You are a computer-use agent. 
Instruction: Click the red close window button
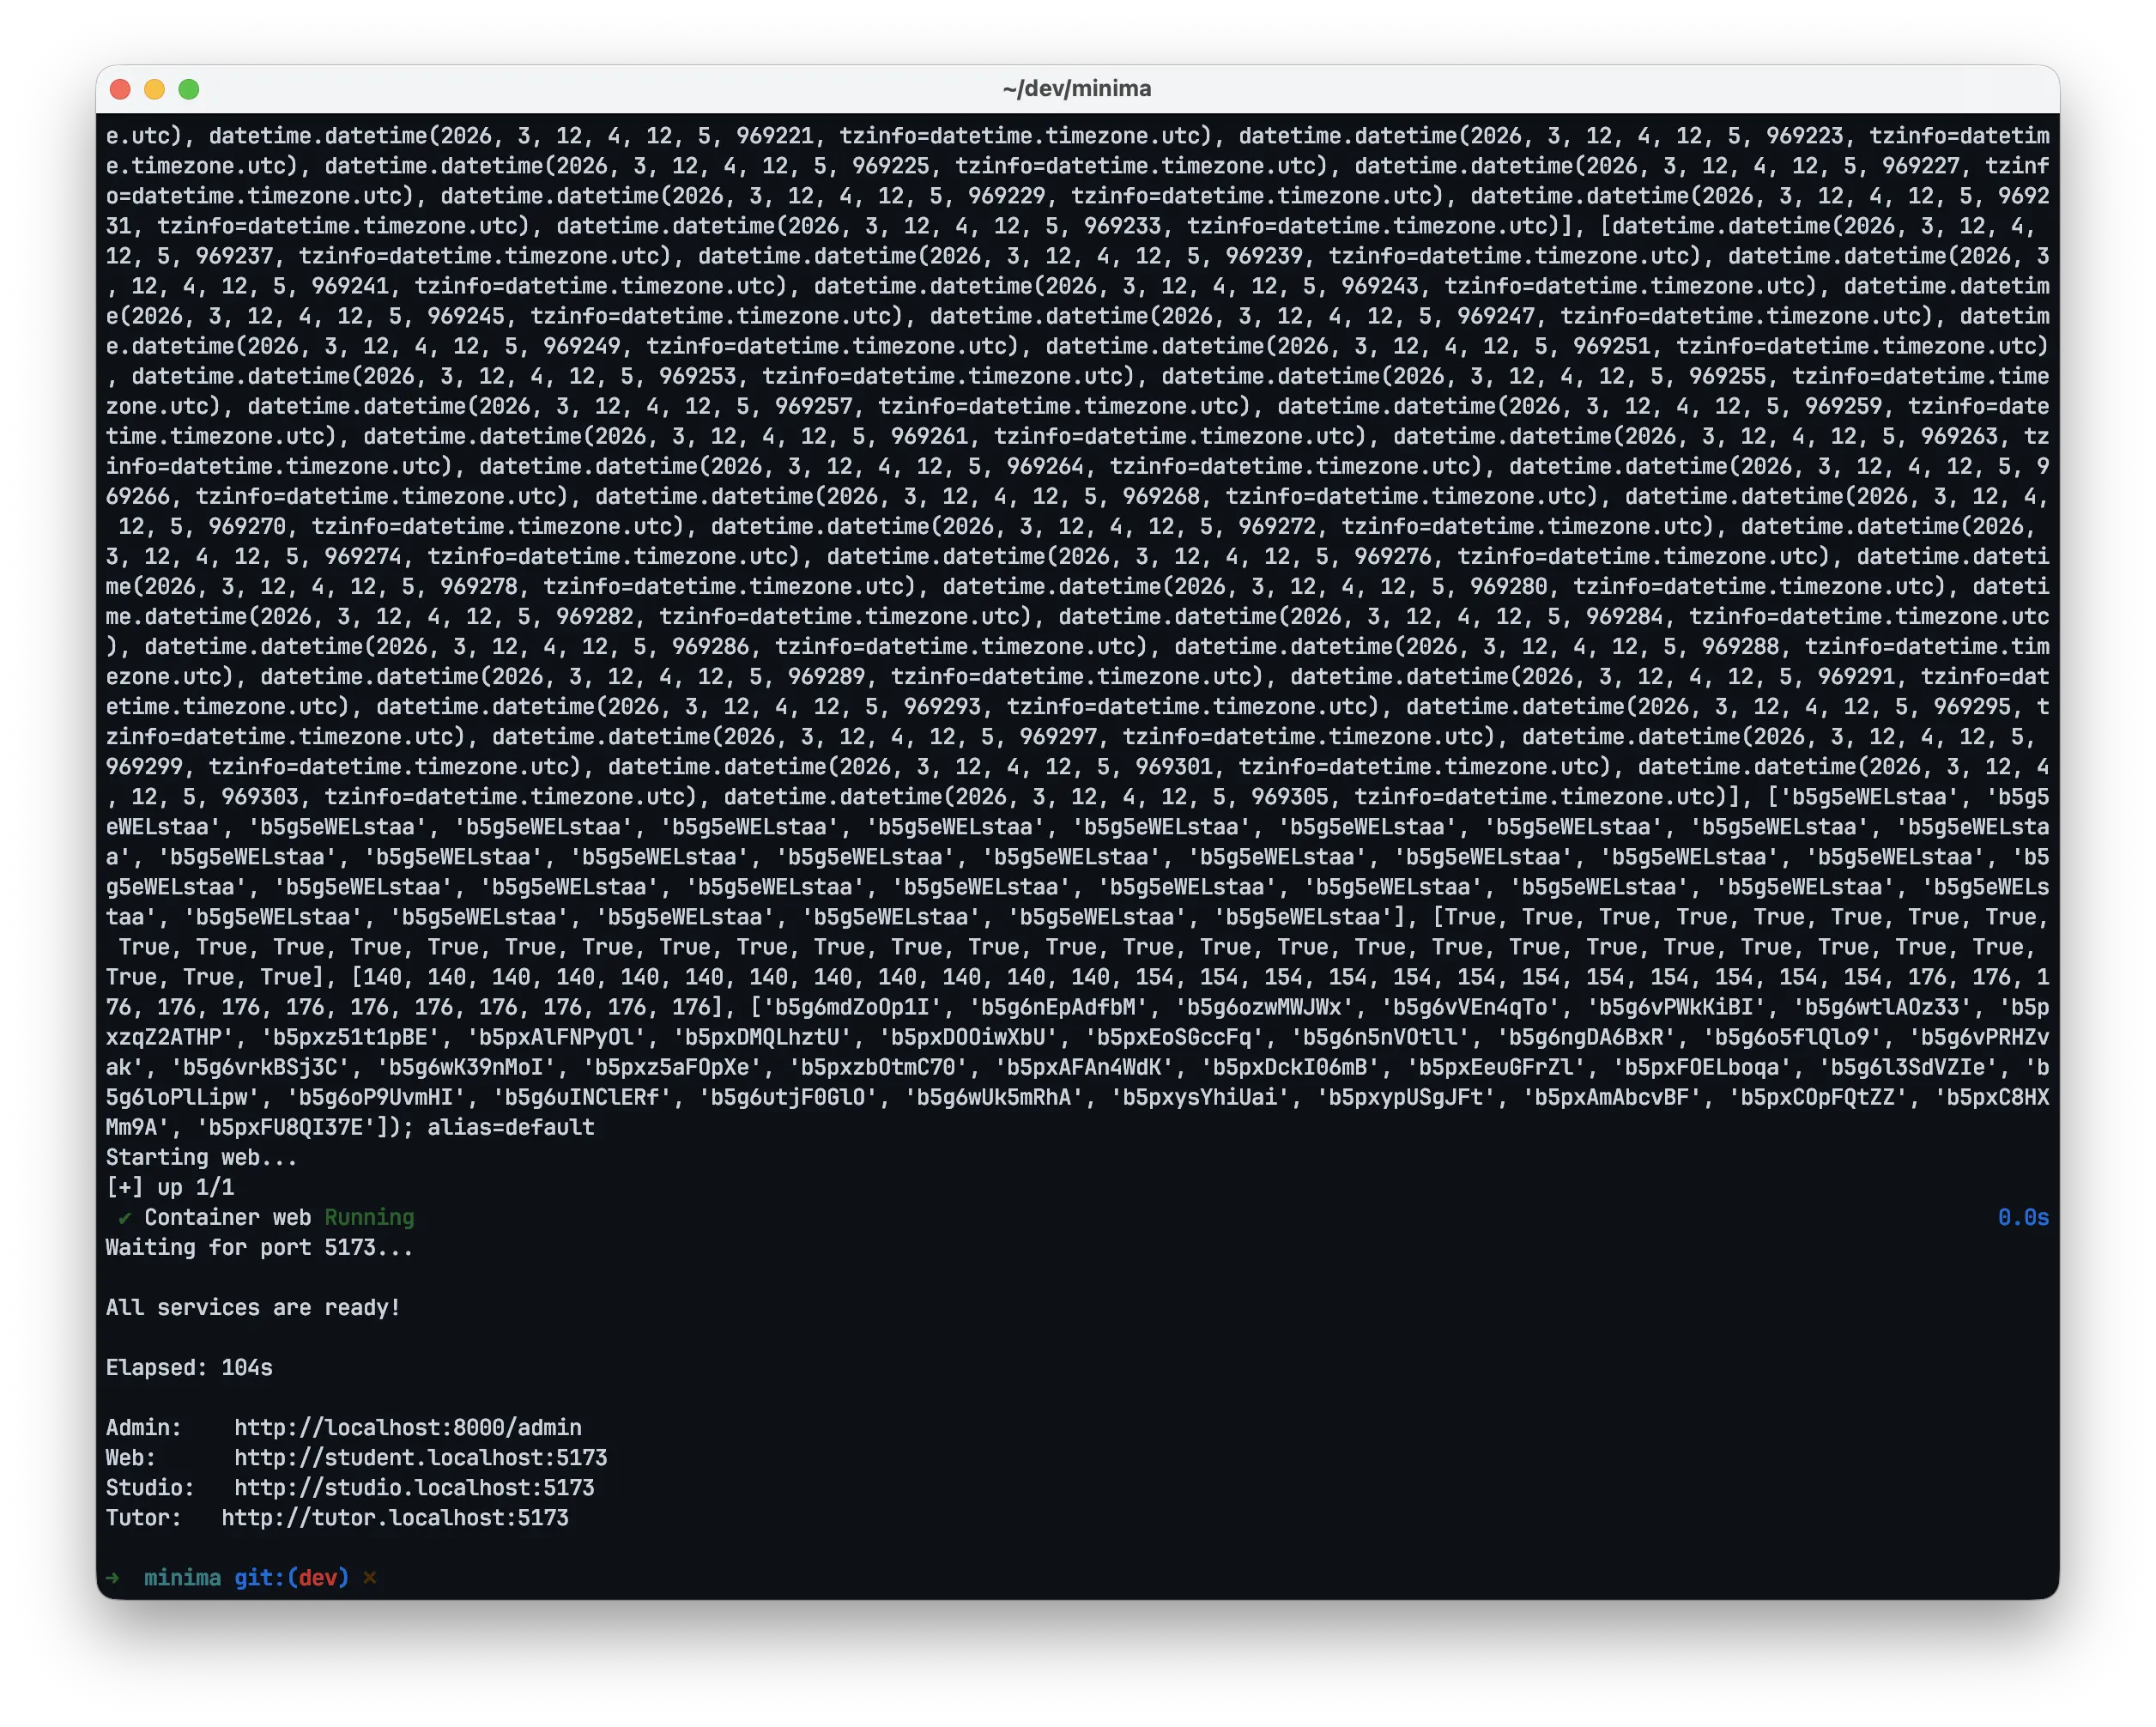tap(120, 89)
